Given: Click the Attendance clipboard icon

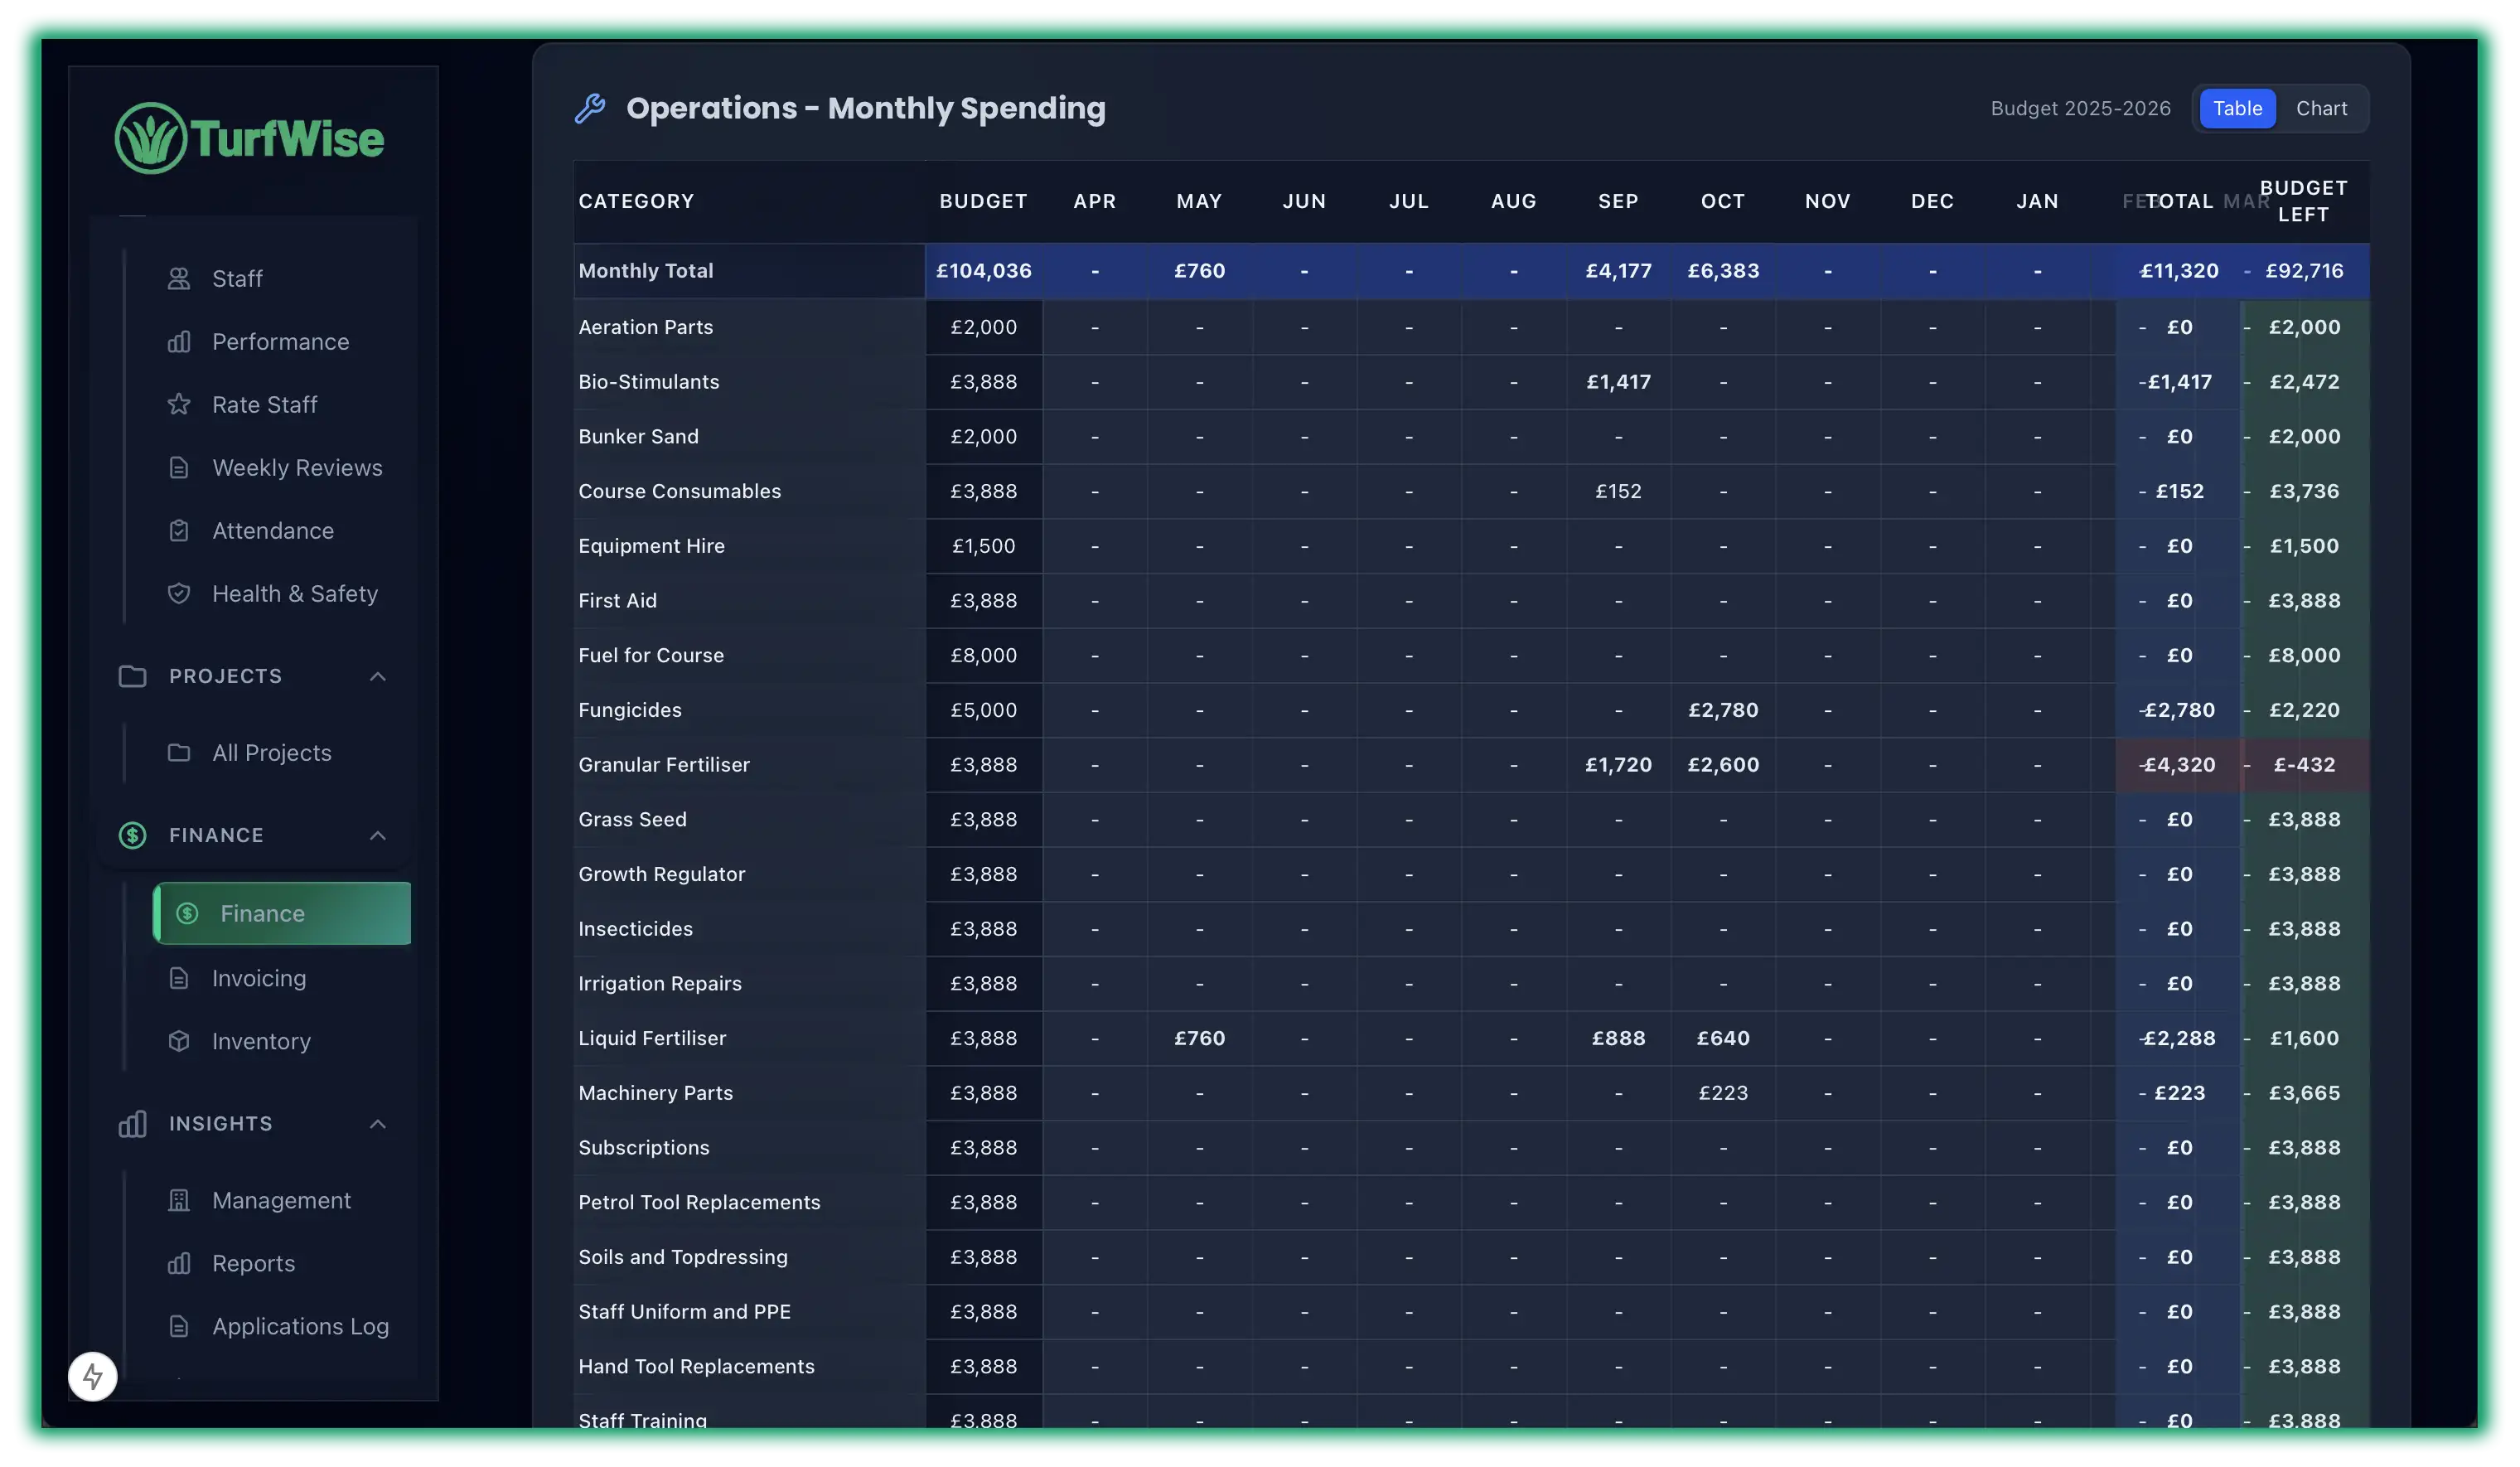Looking at the screenshot, I should point(180,530).
